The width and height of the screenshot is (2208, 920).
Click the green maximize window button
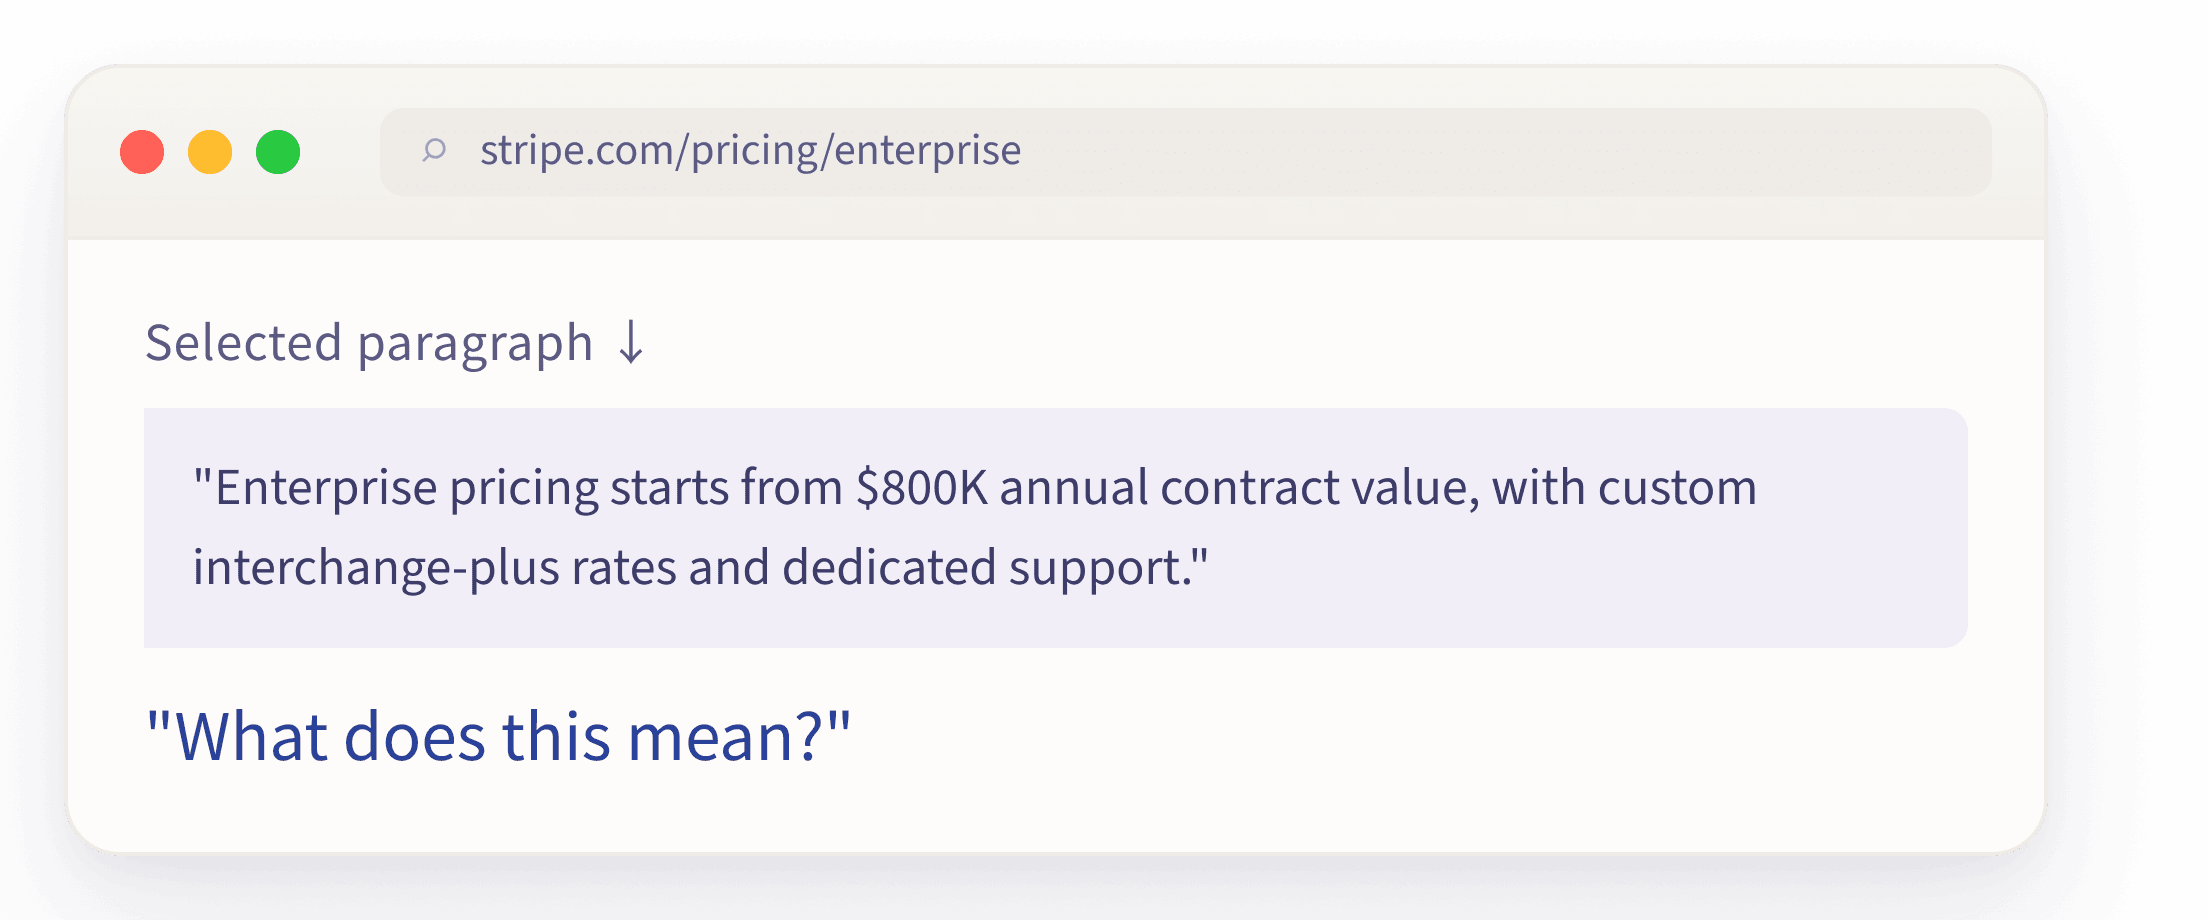pos(278,152)
